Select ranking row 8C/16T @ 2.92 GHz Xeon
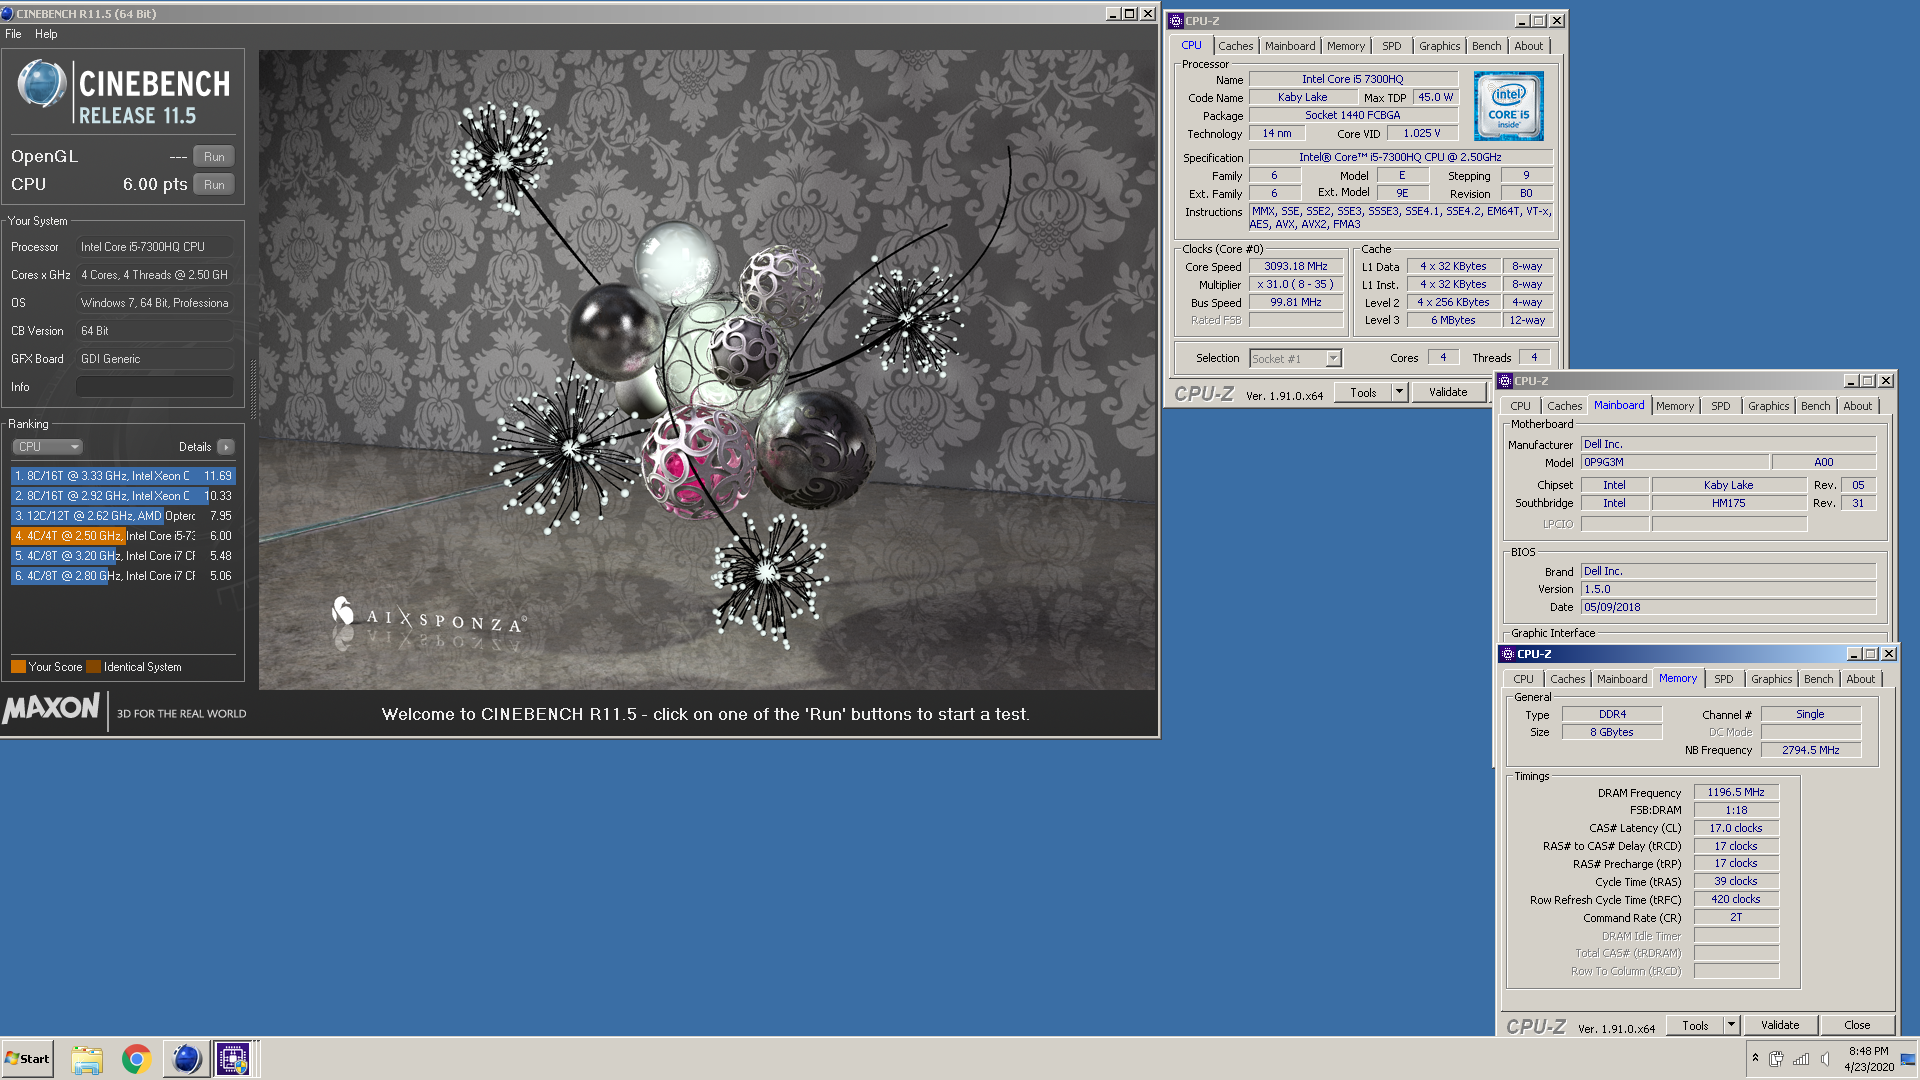The image size is (1920, 1080). click(123, 496)
